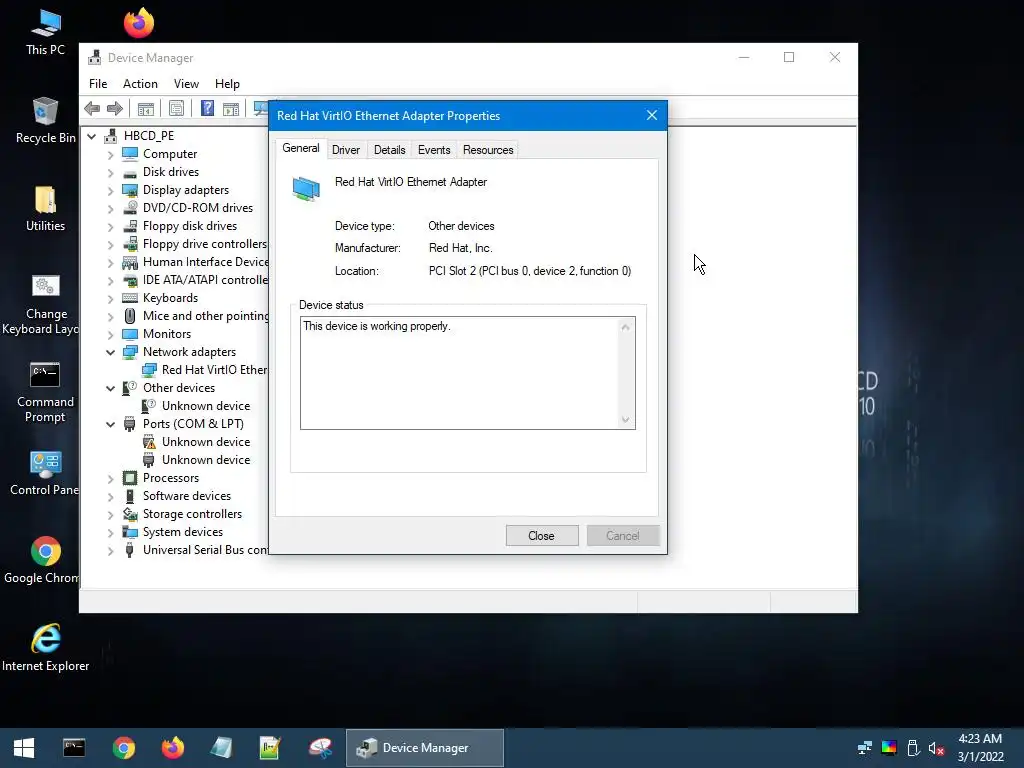Click the Windows Start button
Screen dimensions: 1024x768
pos(24,748)
